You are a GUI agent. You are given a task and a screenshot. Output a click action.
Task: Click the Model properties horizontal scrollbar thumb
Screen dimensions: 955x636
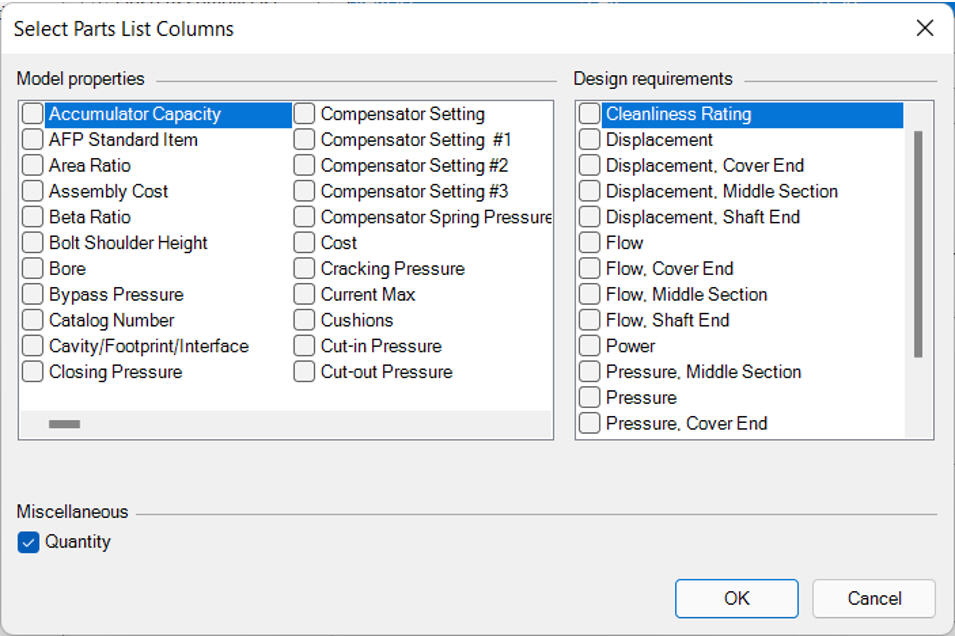coord(65,424)
